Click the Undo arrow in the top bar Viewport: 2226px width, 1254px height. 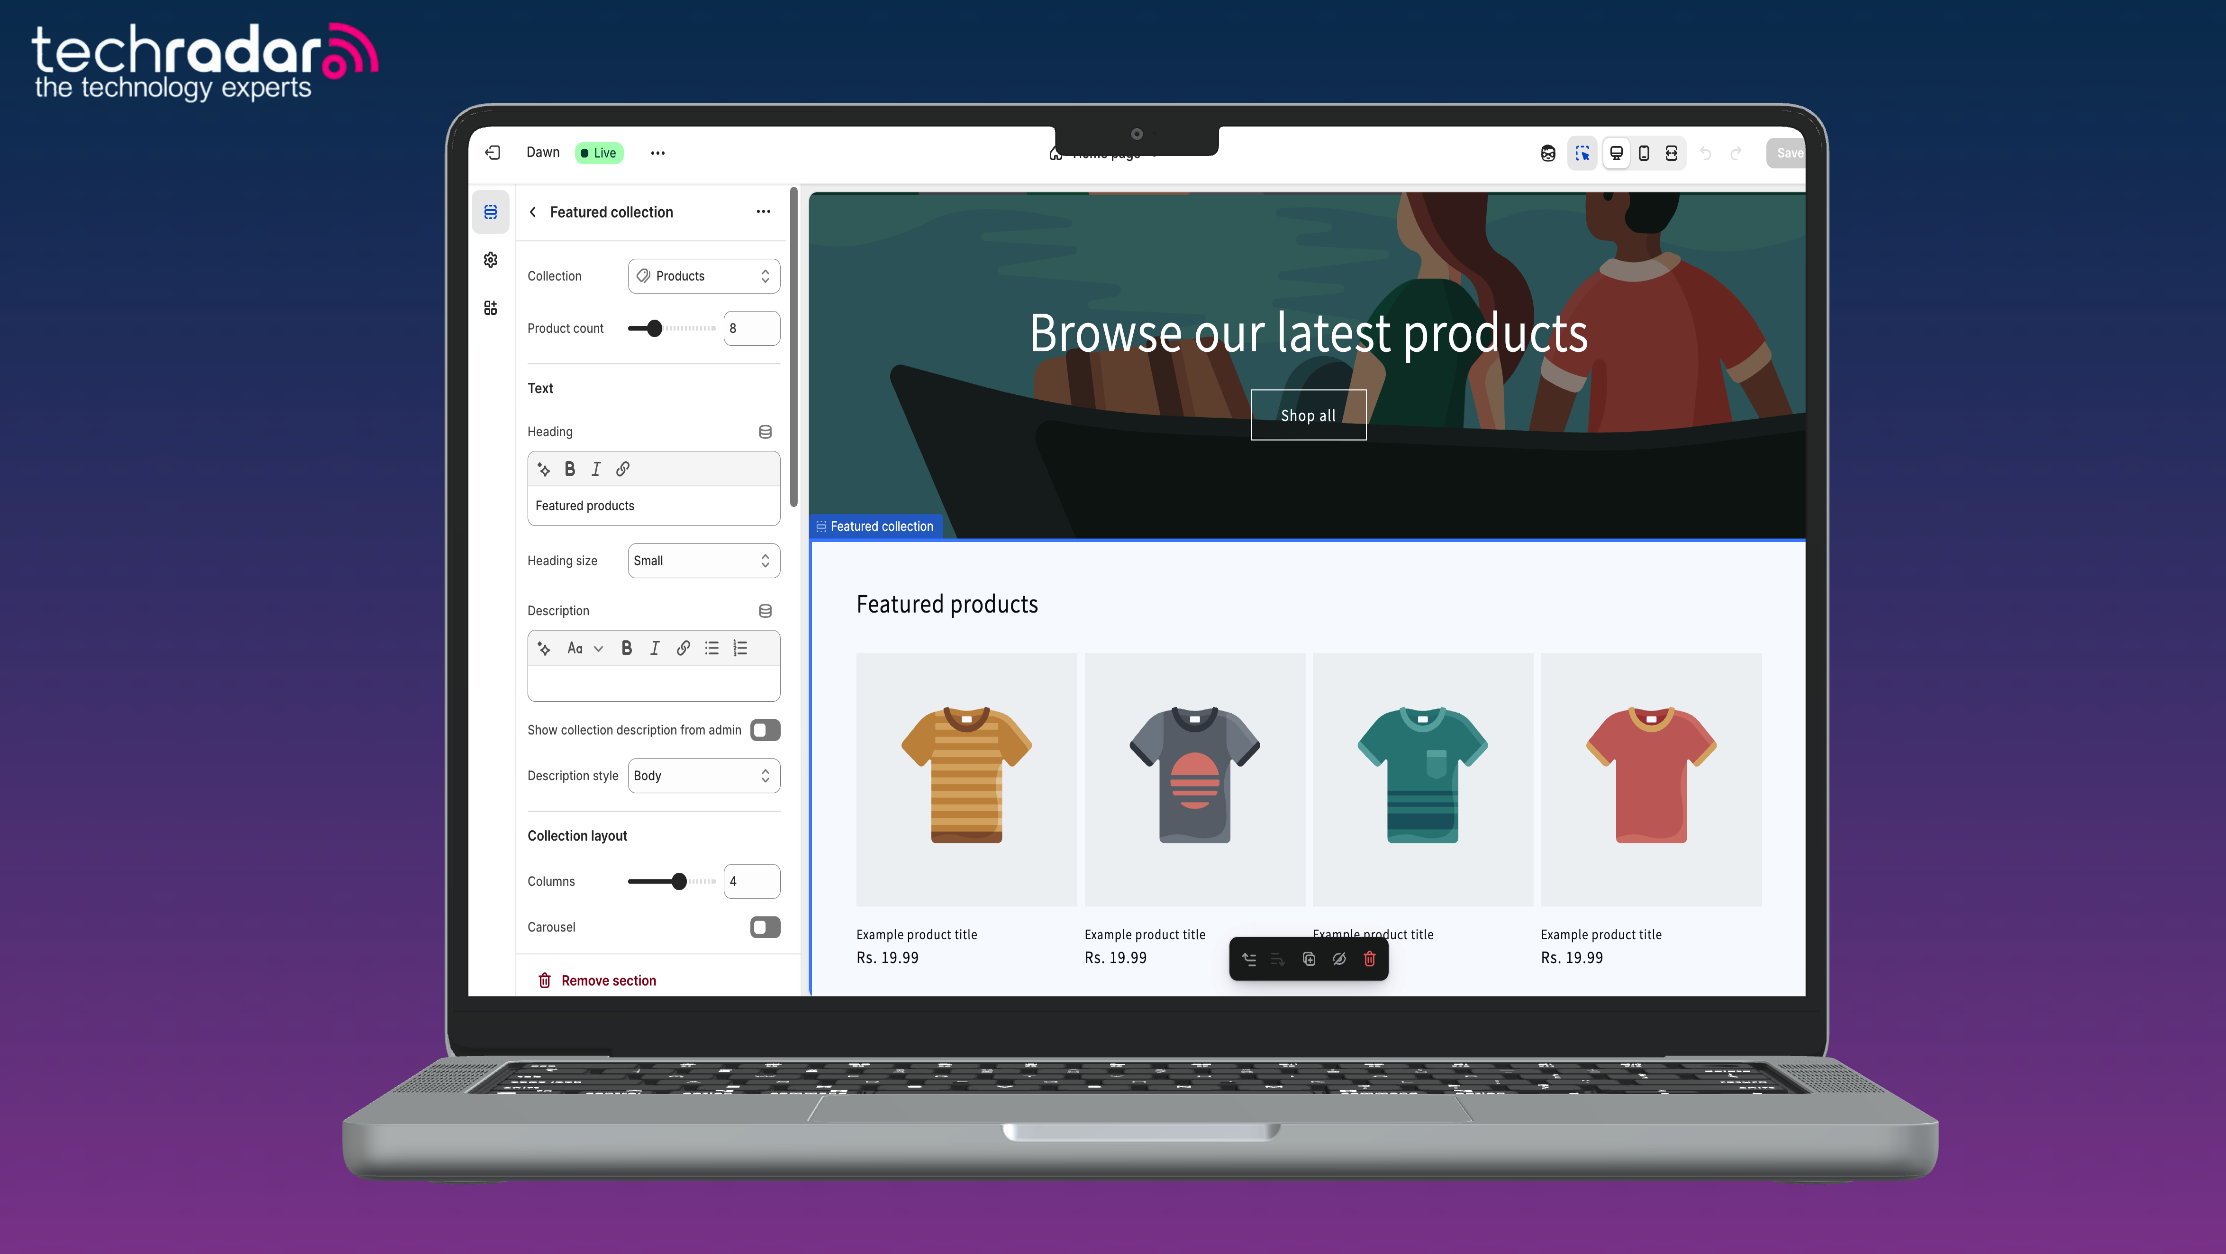(x=1705, y=153)
